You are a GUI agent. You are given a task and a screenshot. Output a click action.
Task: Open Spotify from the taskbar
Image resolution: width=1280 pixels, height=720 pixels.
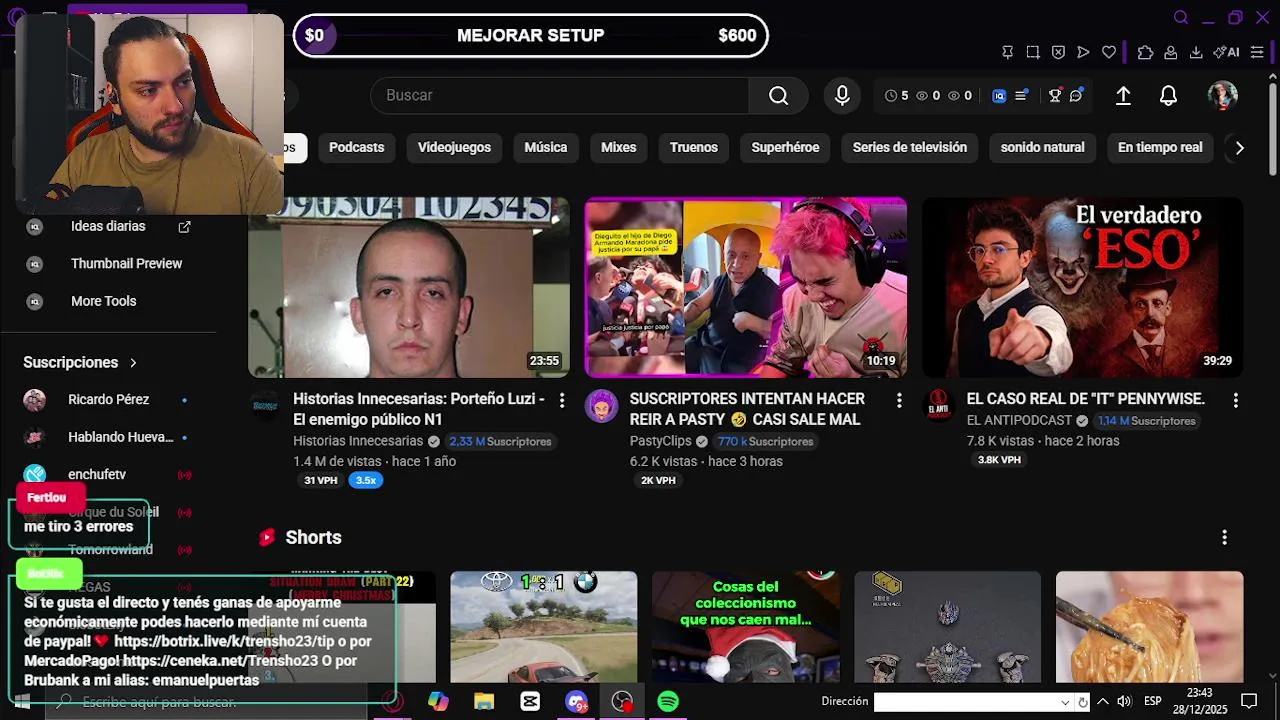coord(668,702)
